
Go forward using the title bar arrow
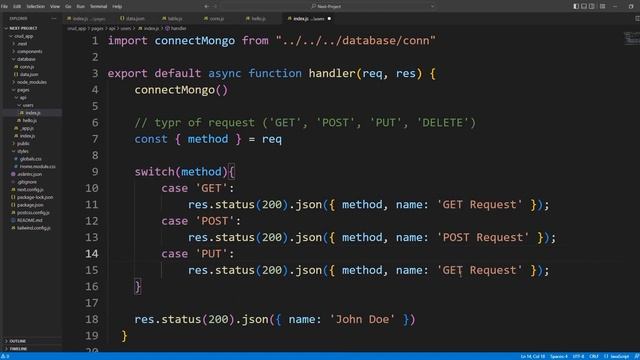(x=216, y=7)
